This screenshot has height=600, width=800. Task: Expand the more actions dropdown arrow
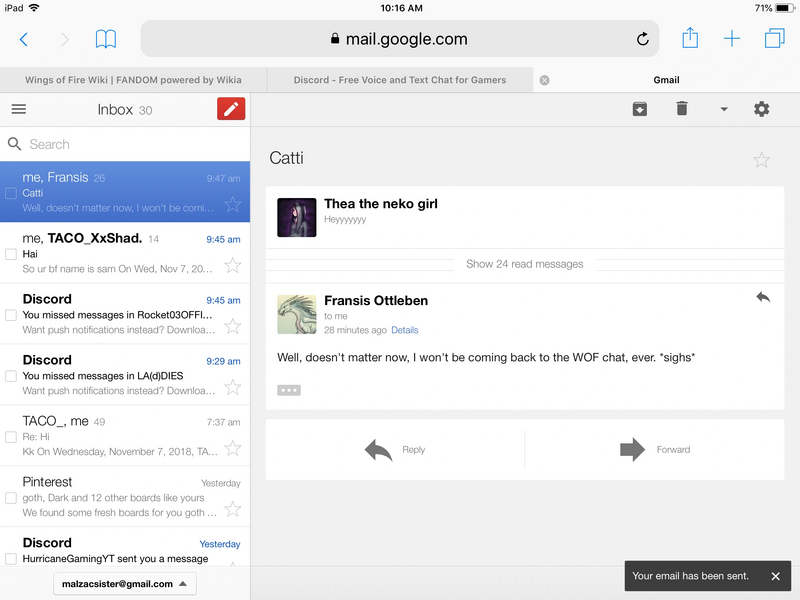[724, 109]
